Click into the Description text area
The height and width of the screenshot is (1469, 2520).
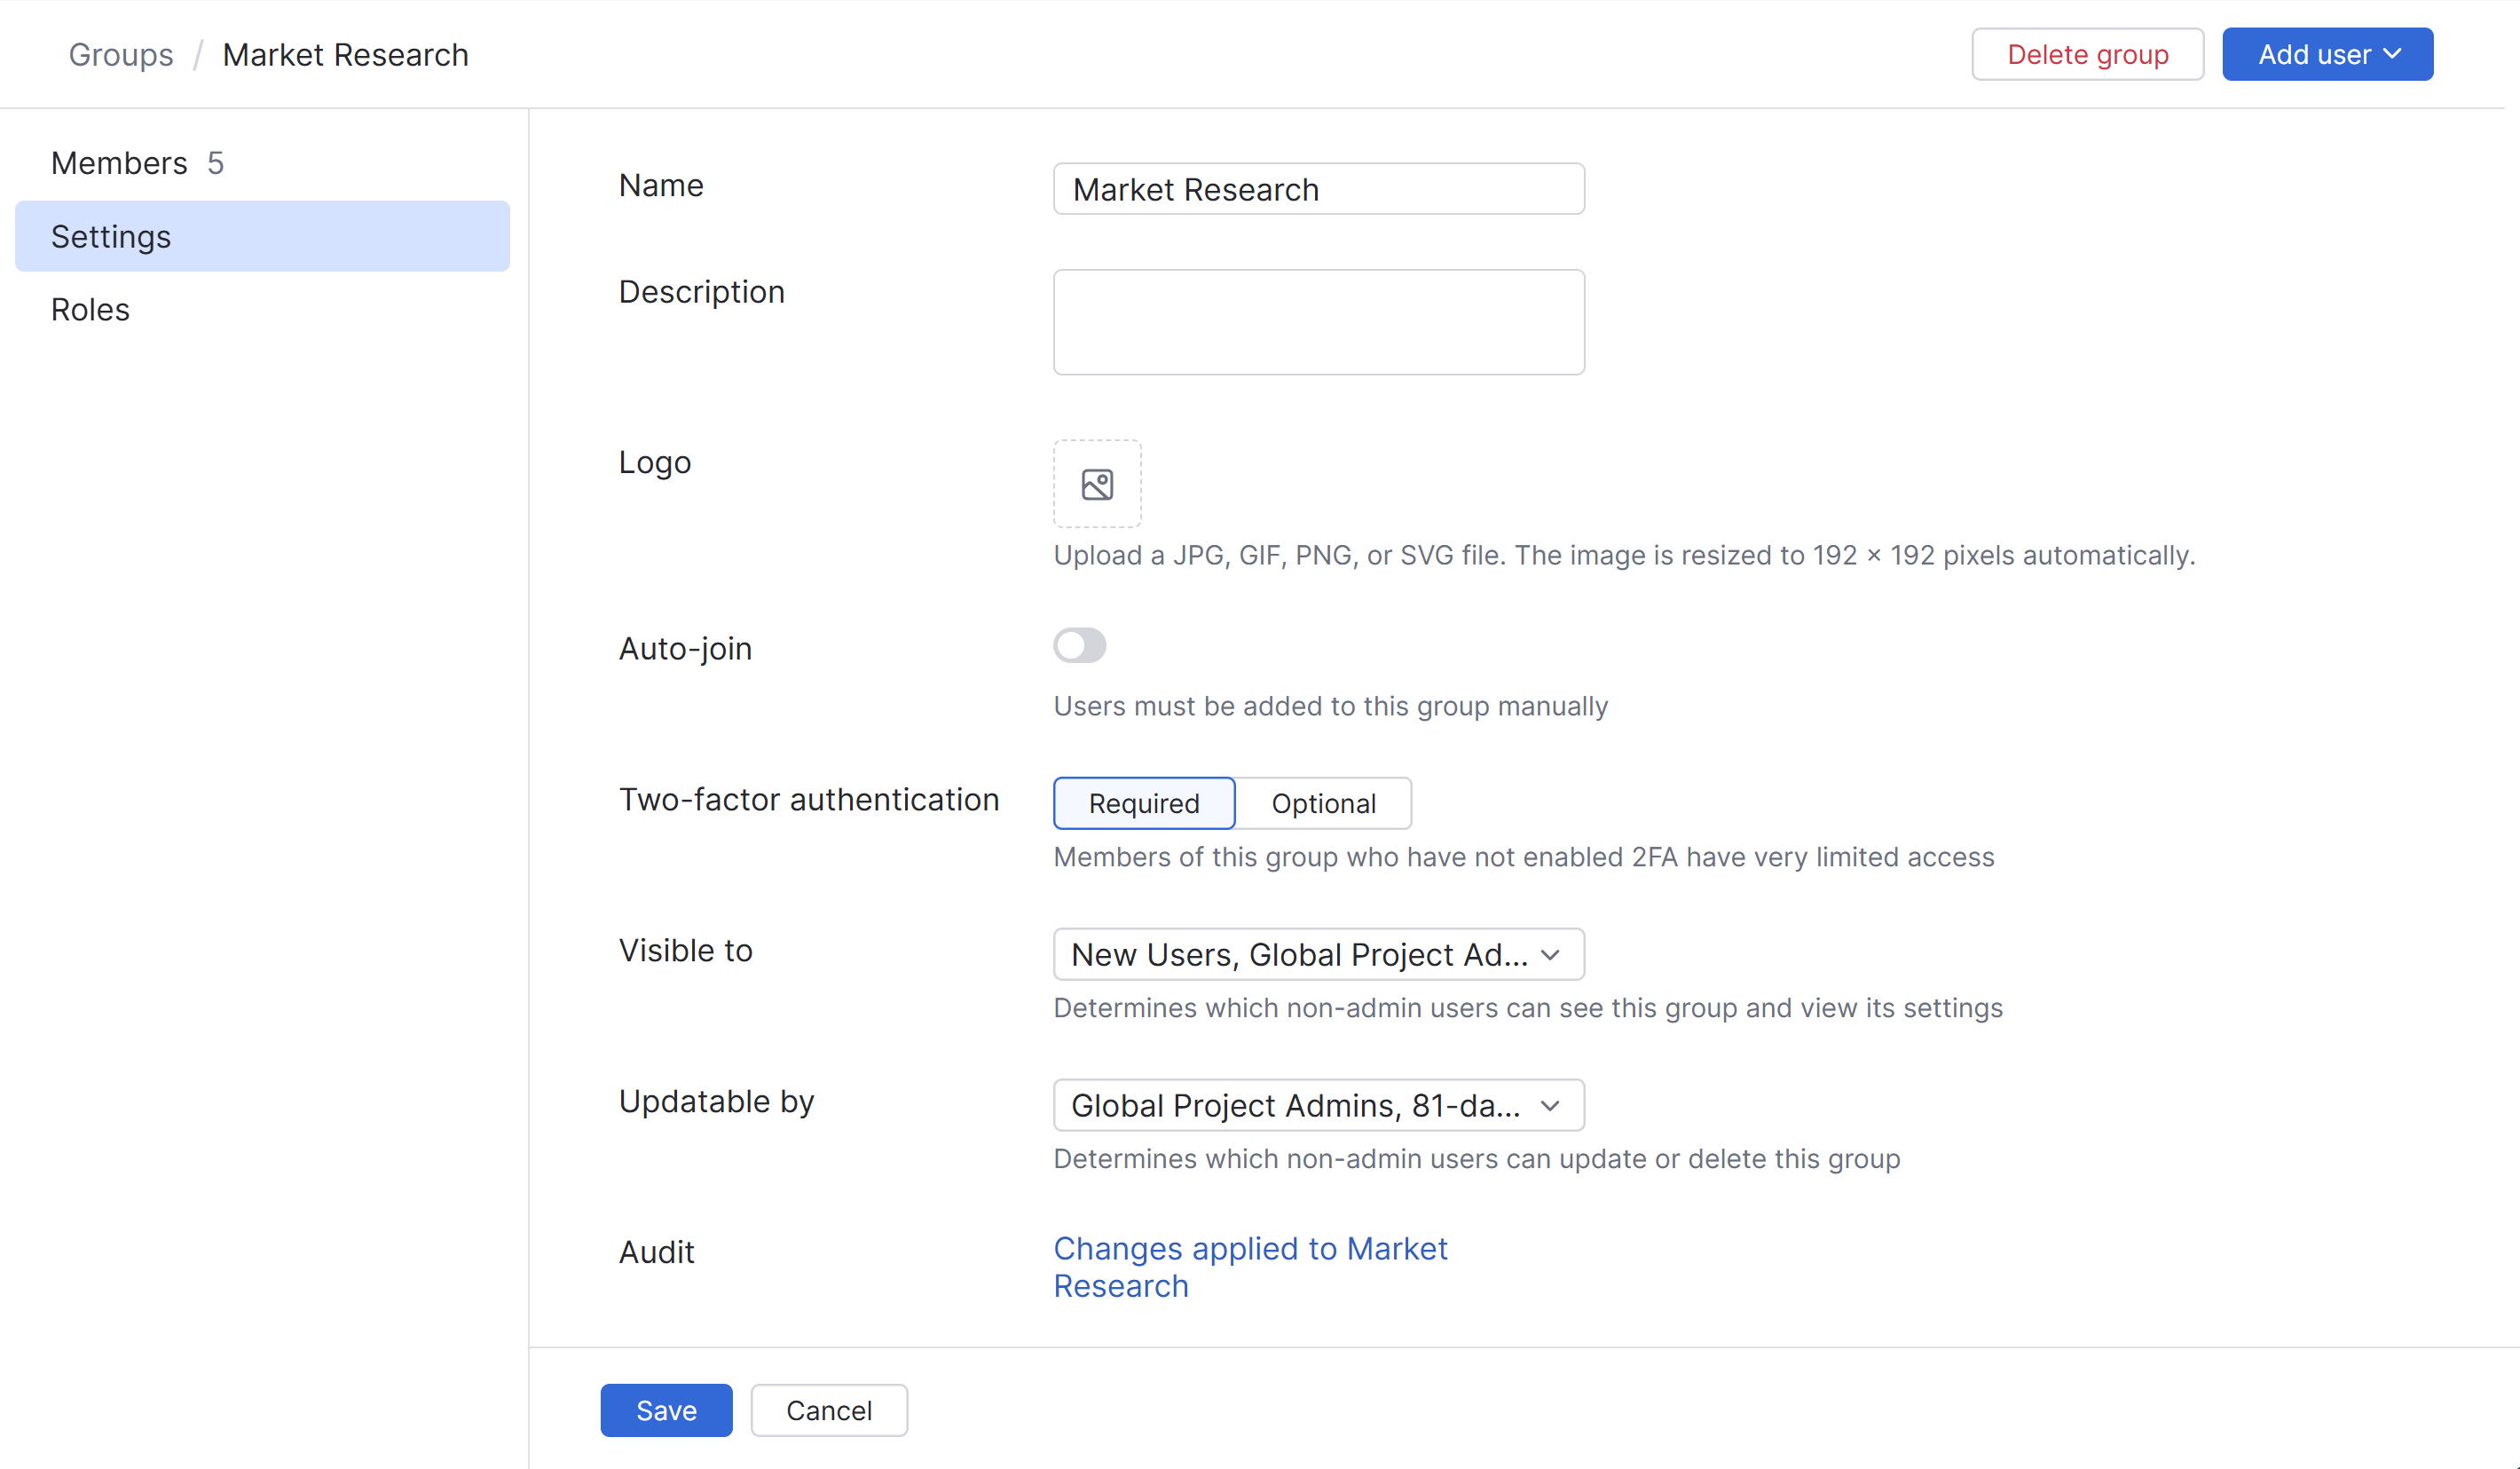click(x=1318, y=322)
